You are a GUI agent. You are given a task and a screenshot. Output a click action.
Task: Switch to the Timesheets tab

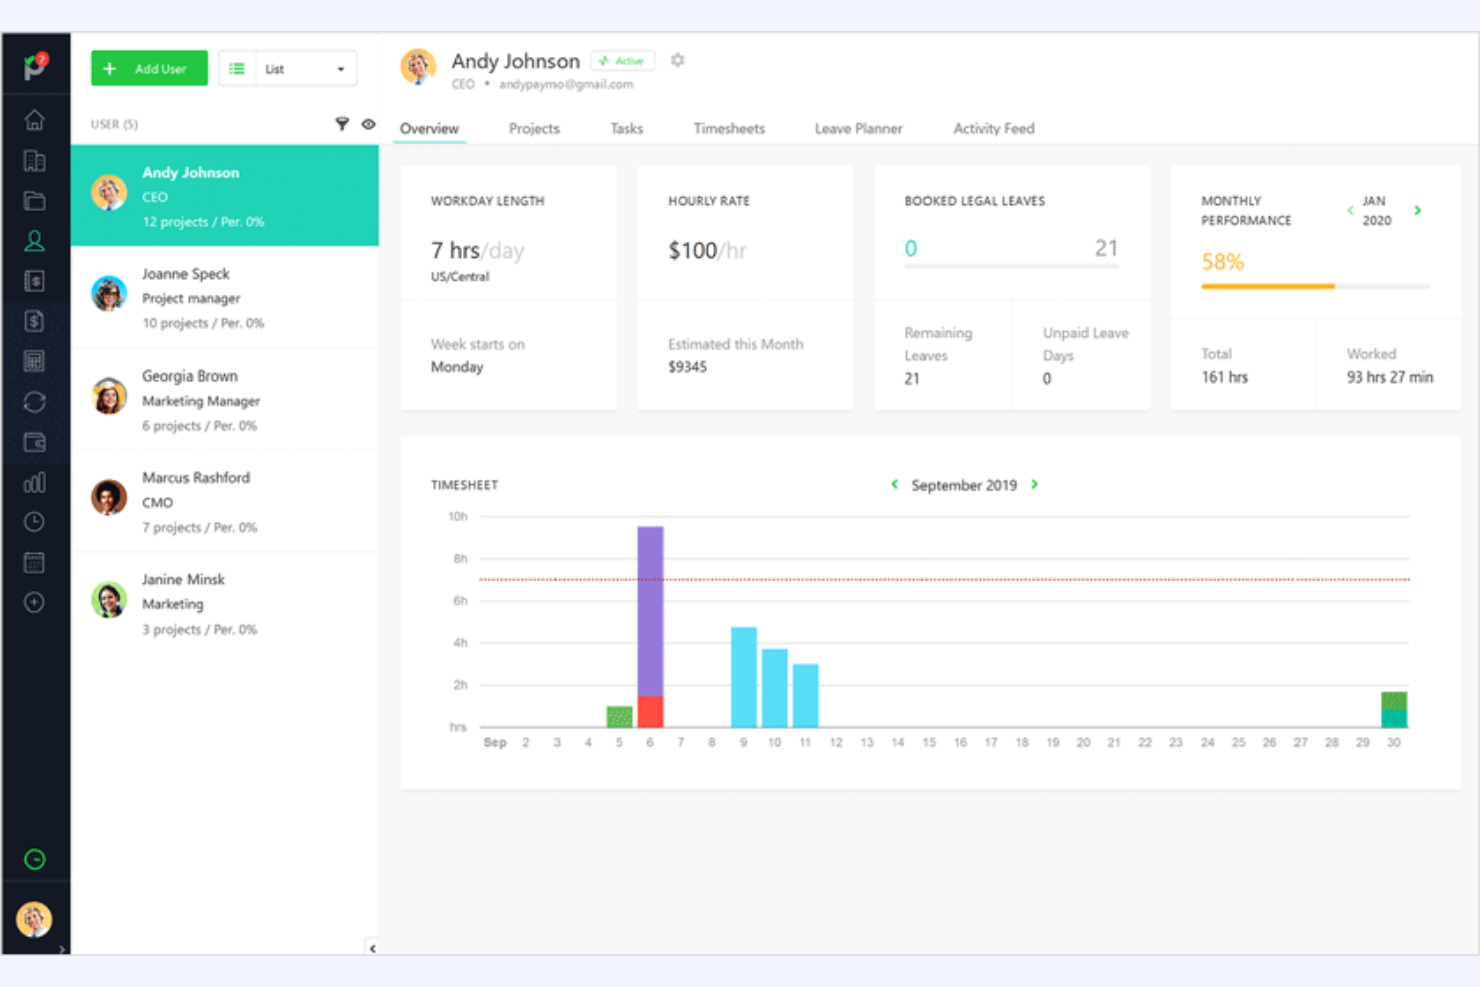[729, 128]
